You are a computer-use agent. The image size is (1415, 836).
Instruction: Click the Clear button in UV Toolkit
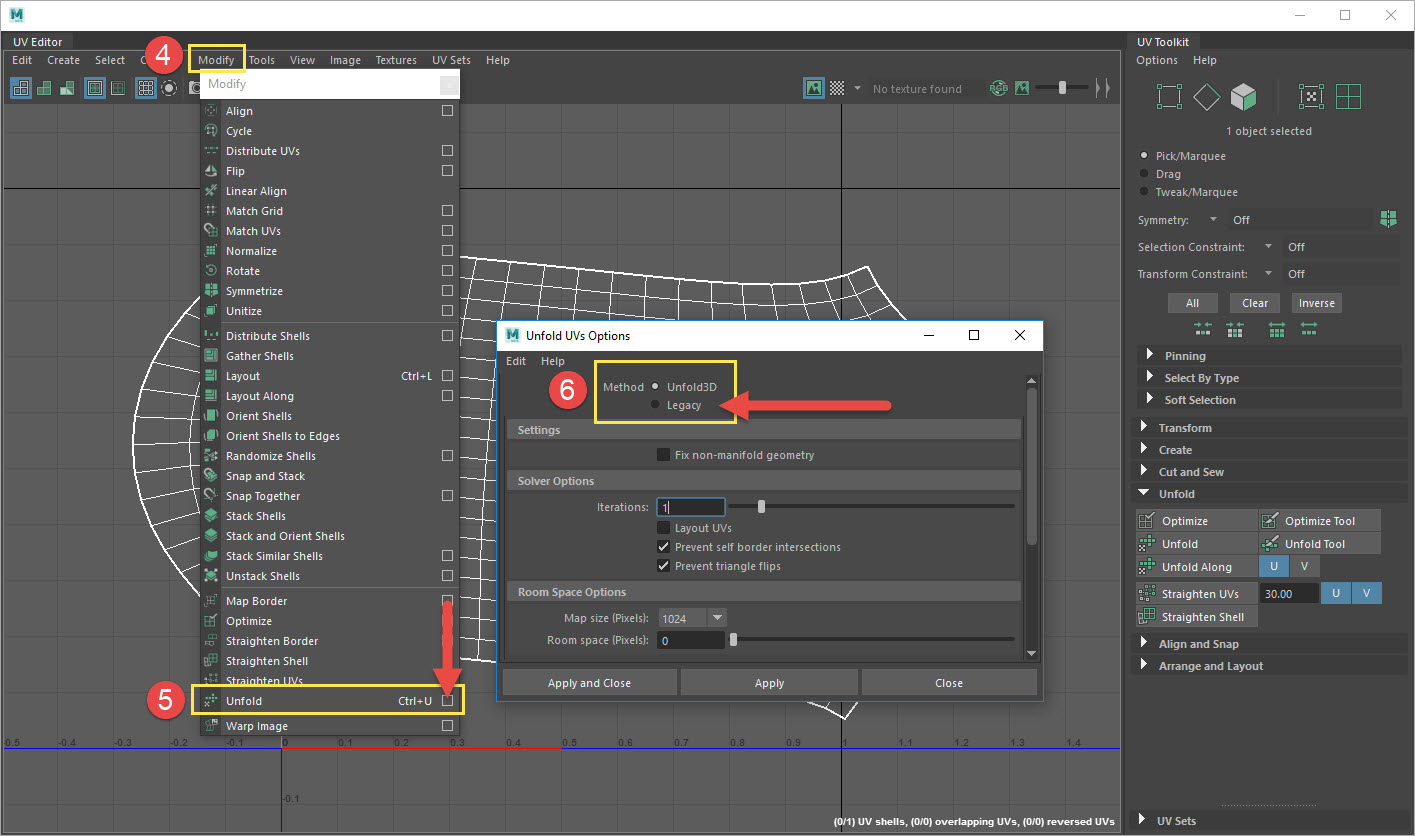coord(1255,303)
